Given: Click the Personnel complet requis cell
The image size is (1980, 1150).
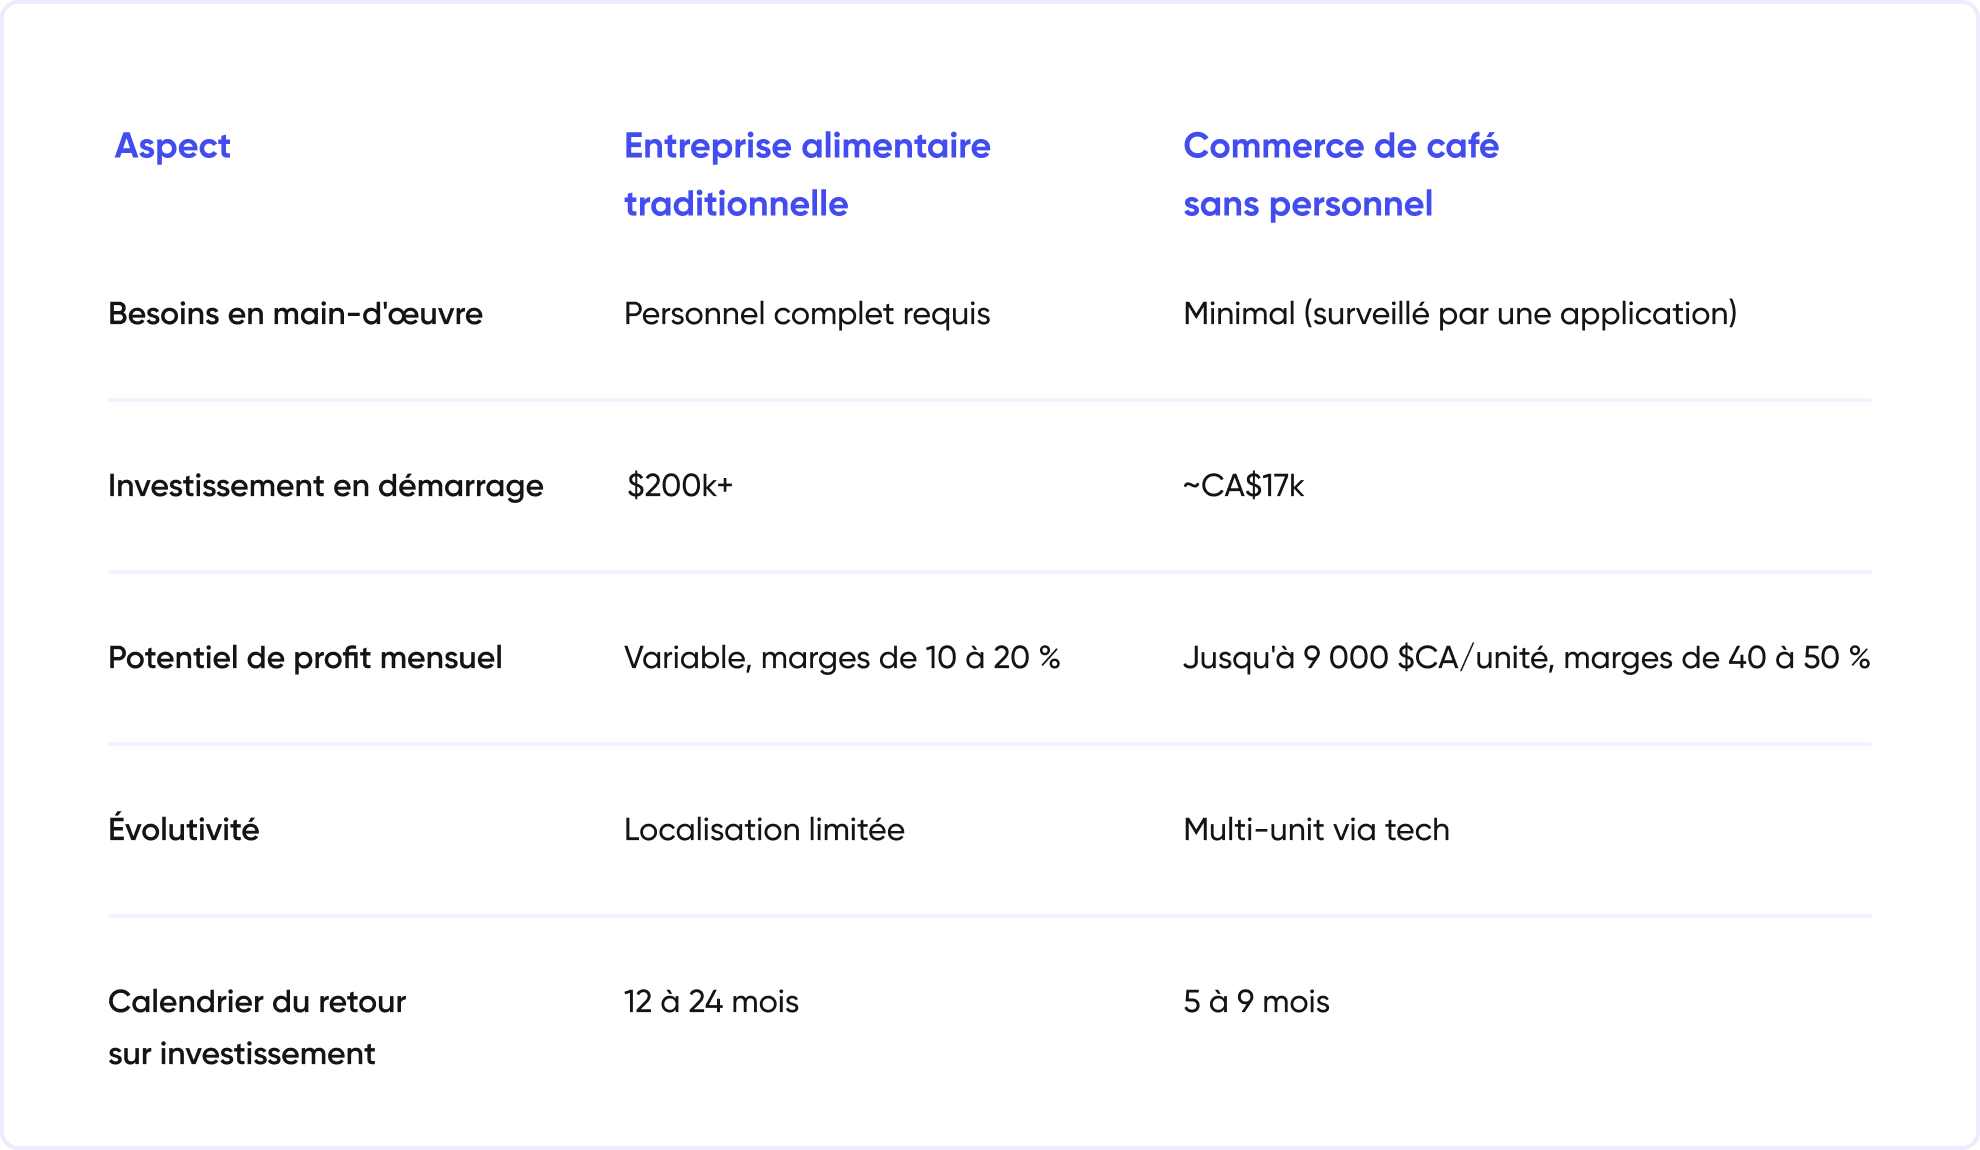Looking at the screenshot, I should [806, 314].
